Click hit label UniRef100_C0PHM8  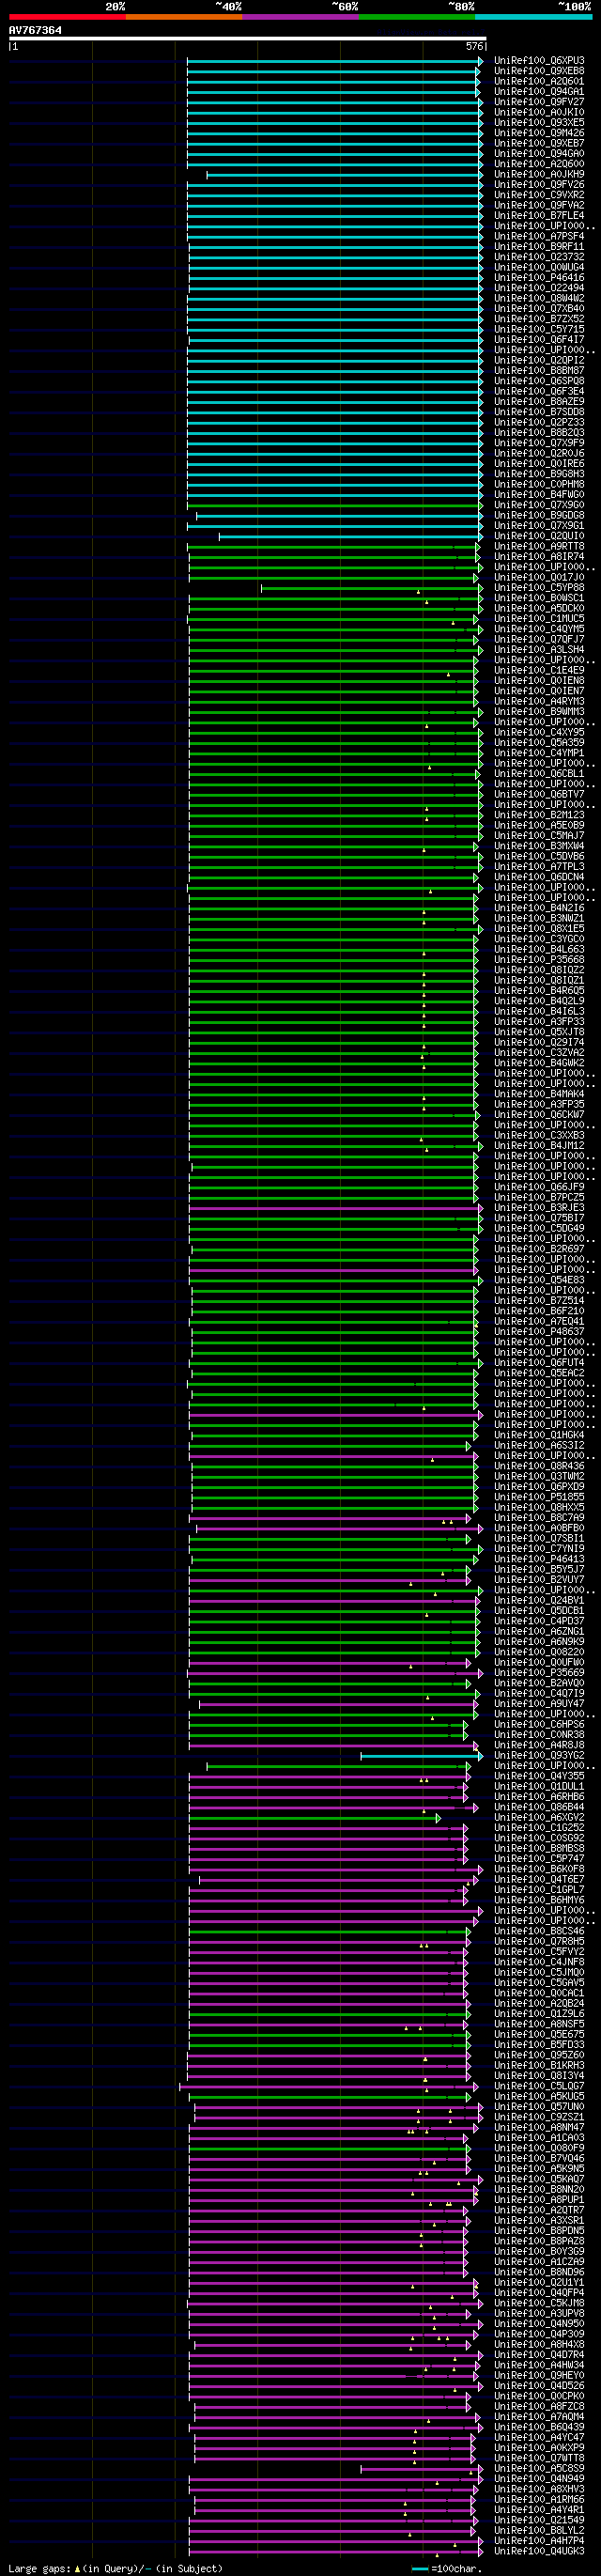coord(540,484)
